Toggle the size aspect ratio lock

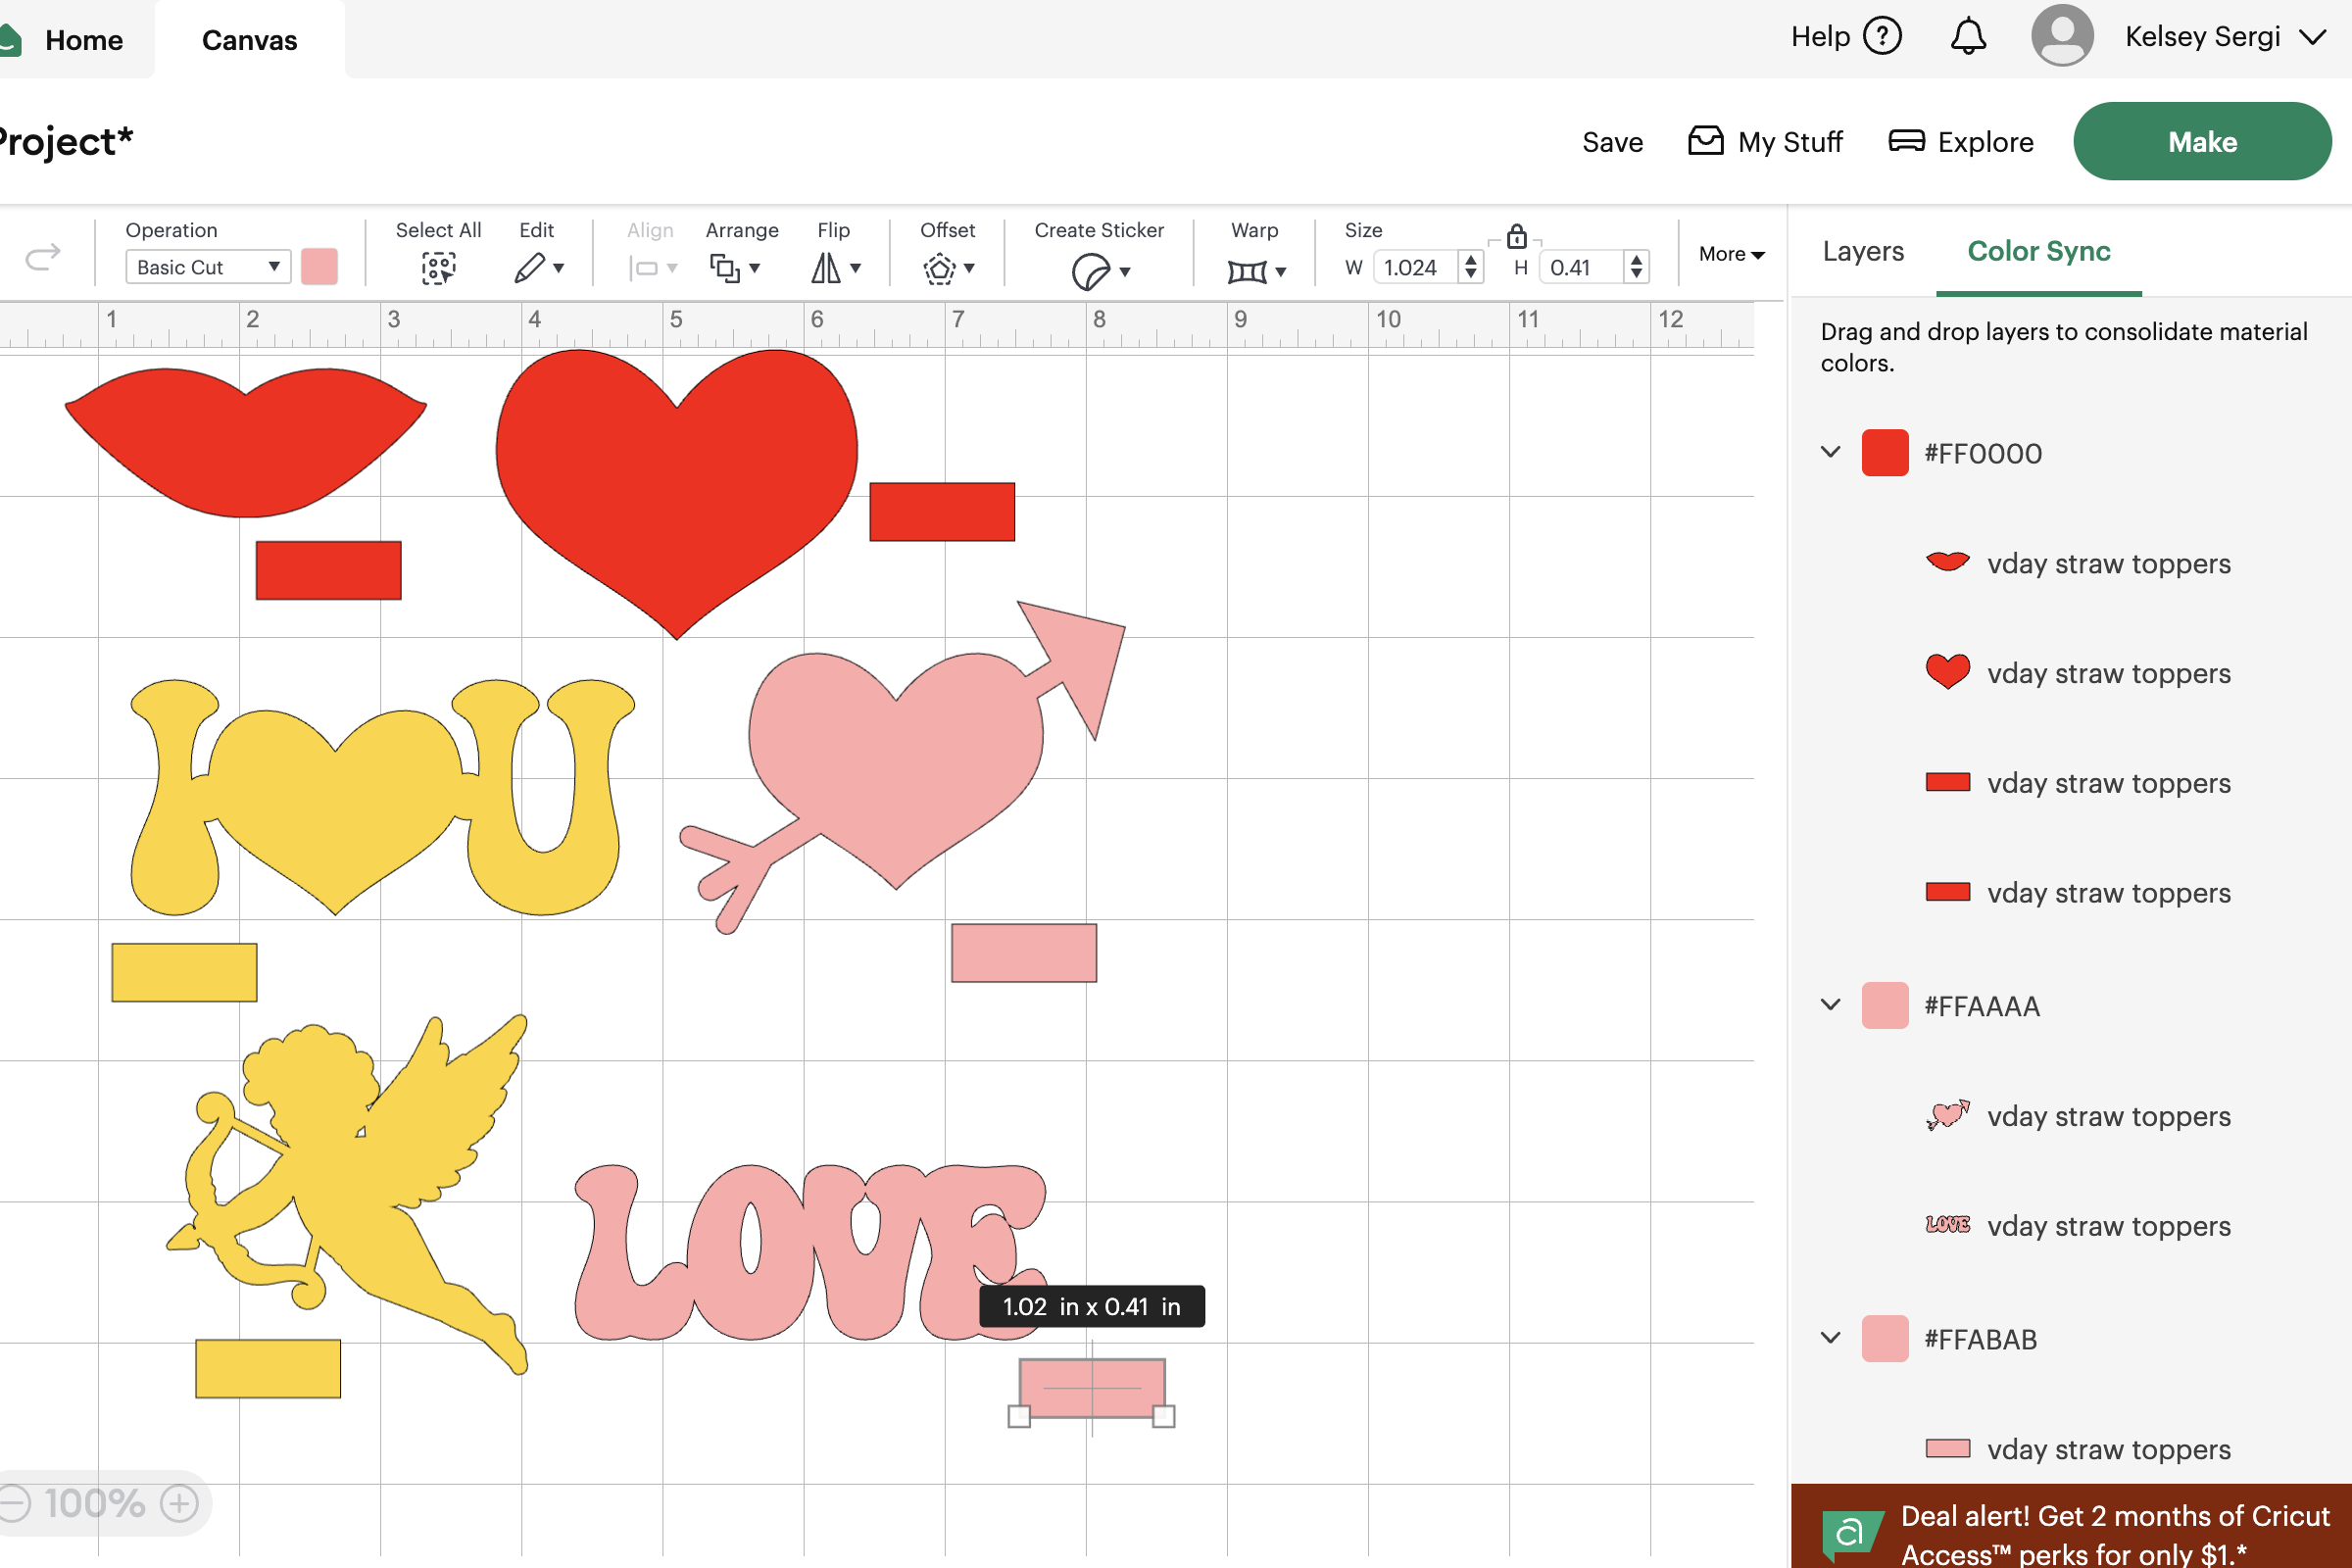tap(1516, 236)
